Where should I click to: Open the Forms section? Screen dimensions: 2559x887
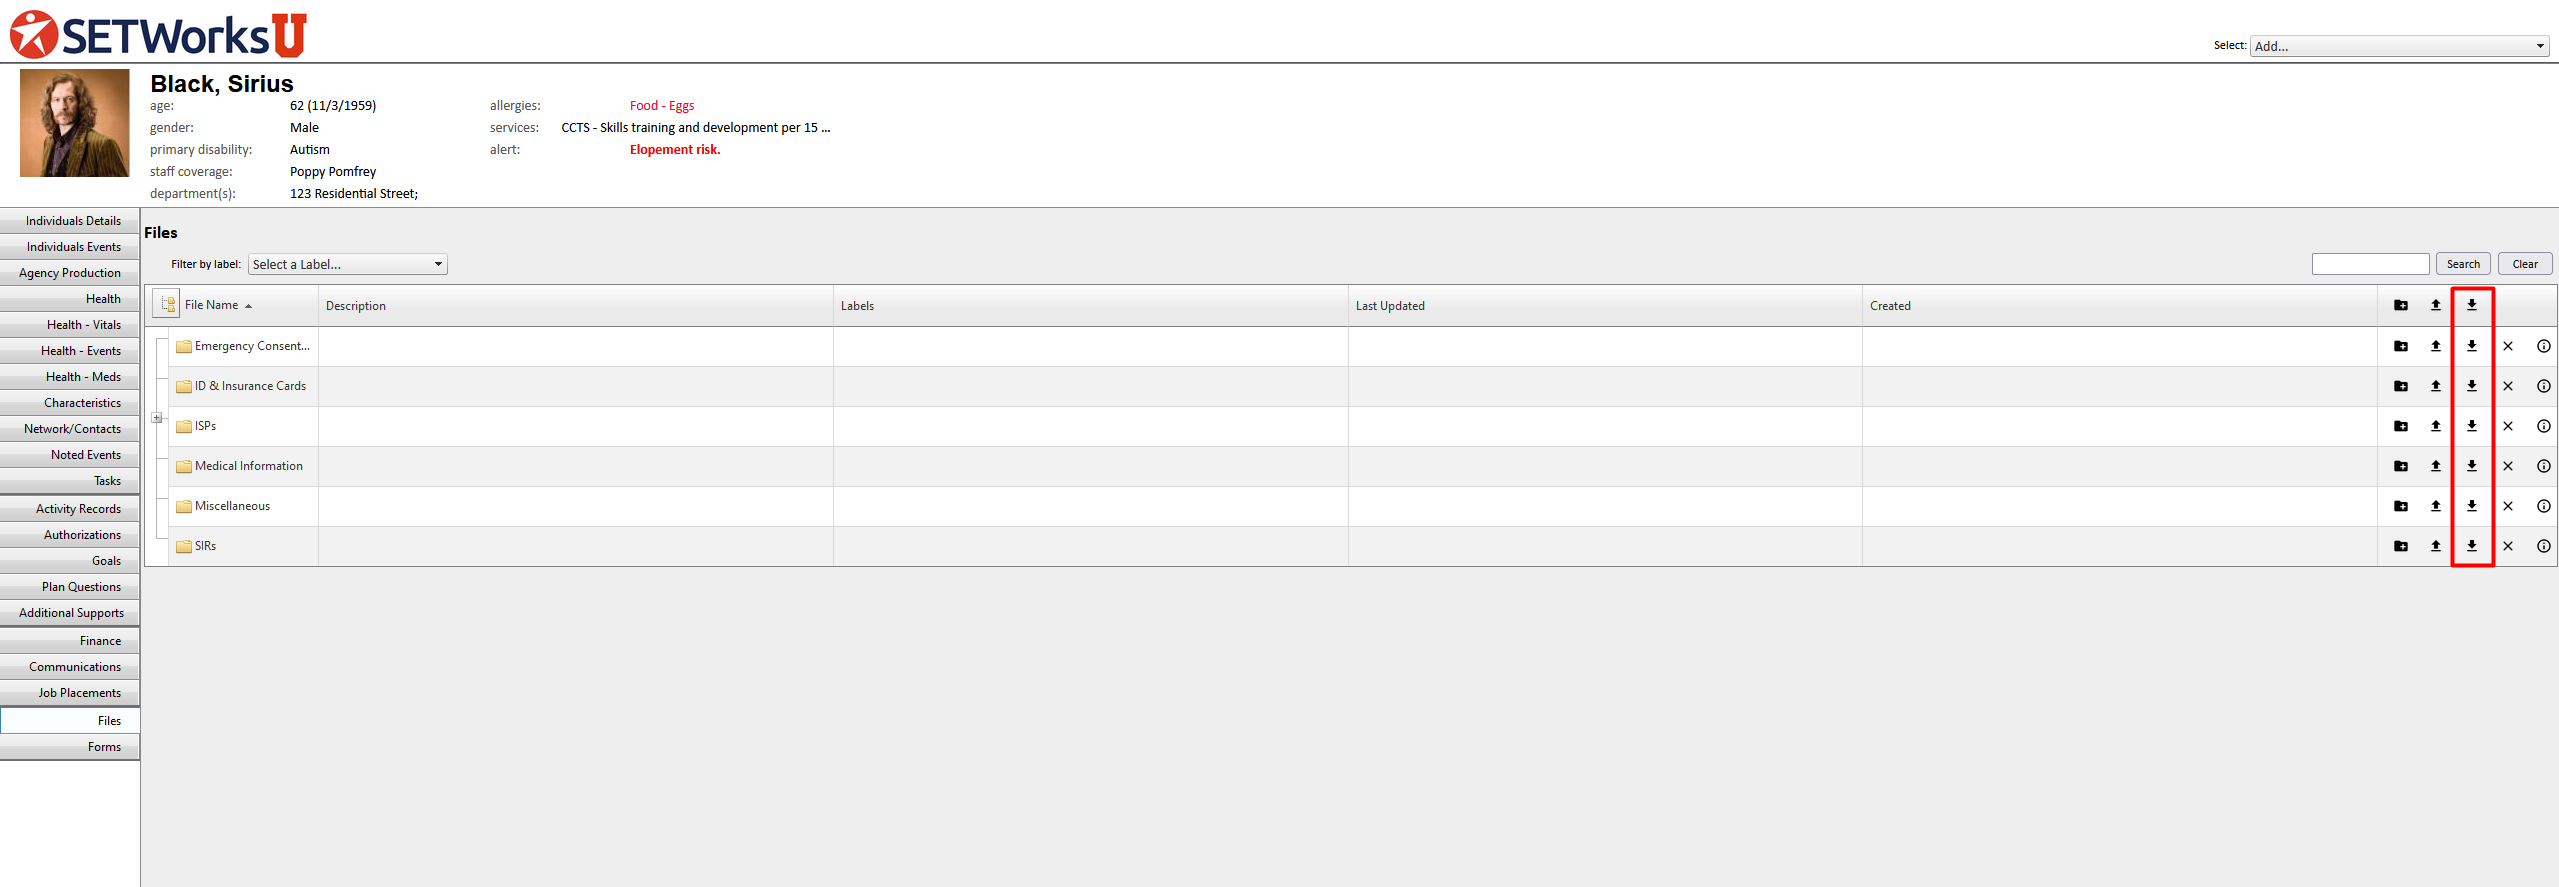[70, 747]
